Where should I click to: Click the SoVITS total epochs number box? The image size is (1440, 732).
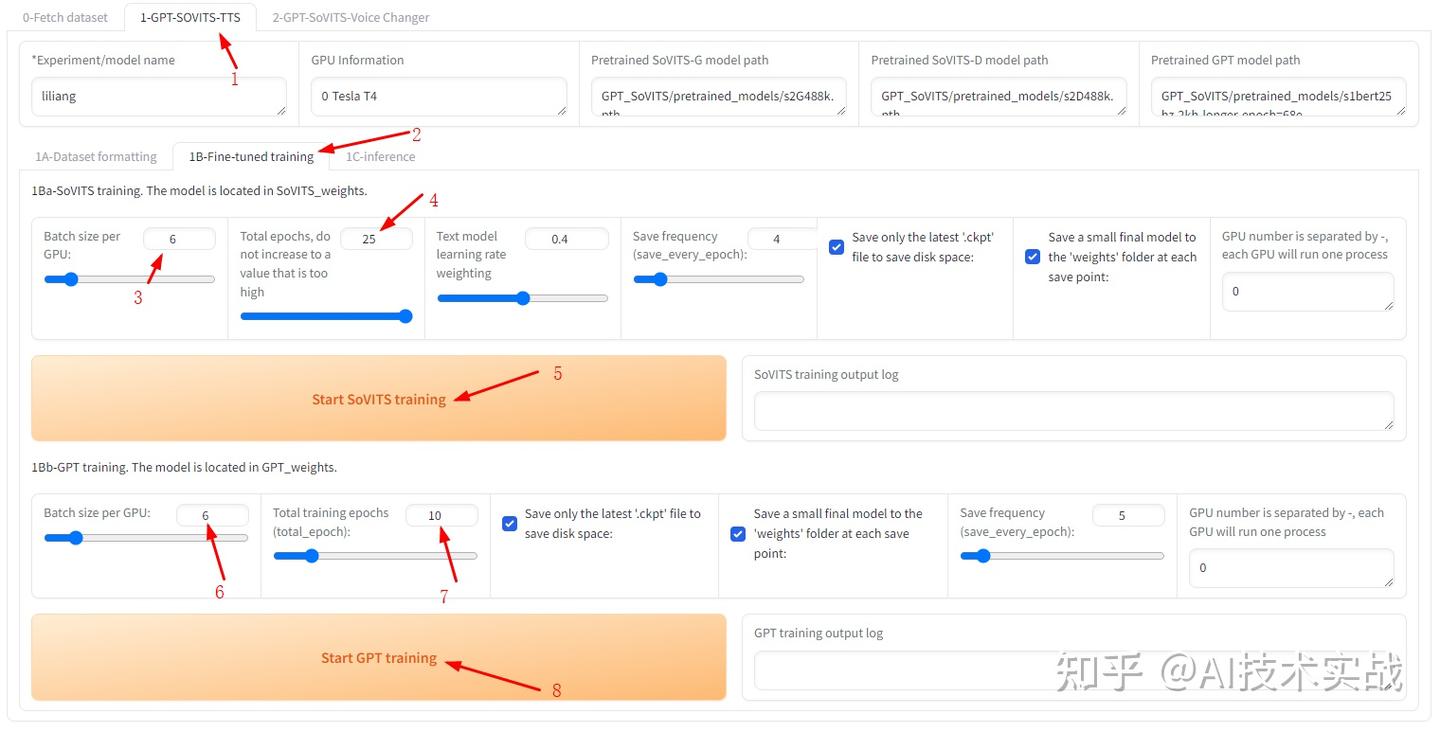point(376,239)
